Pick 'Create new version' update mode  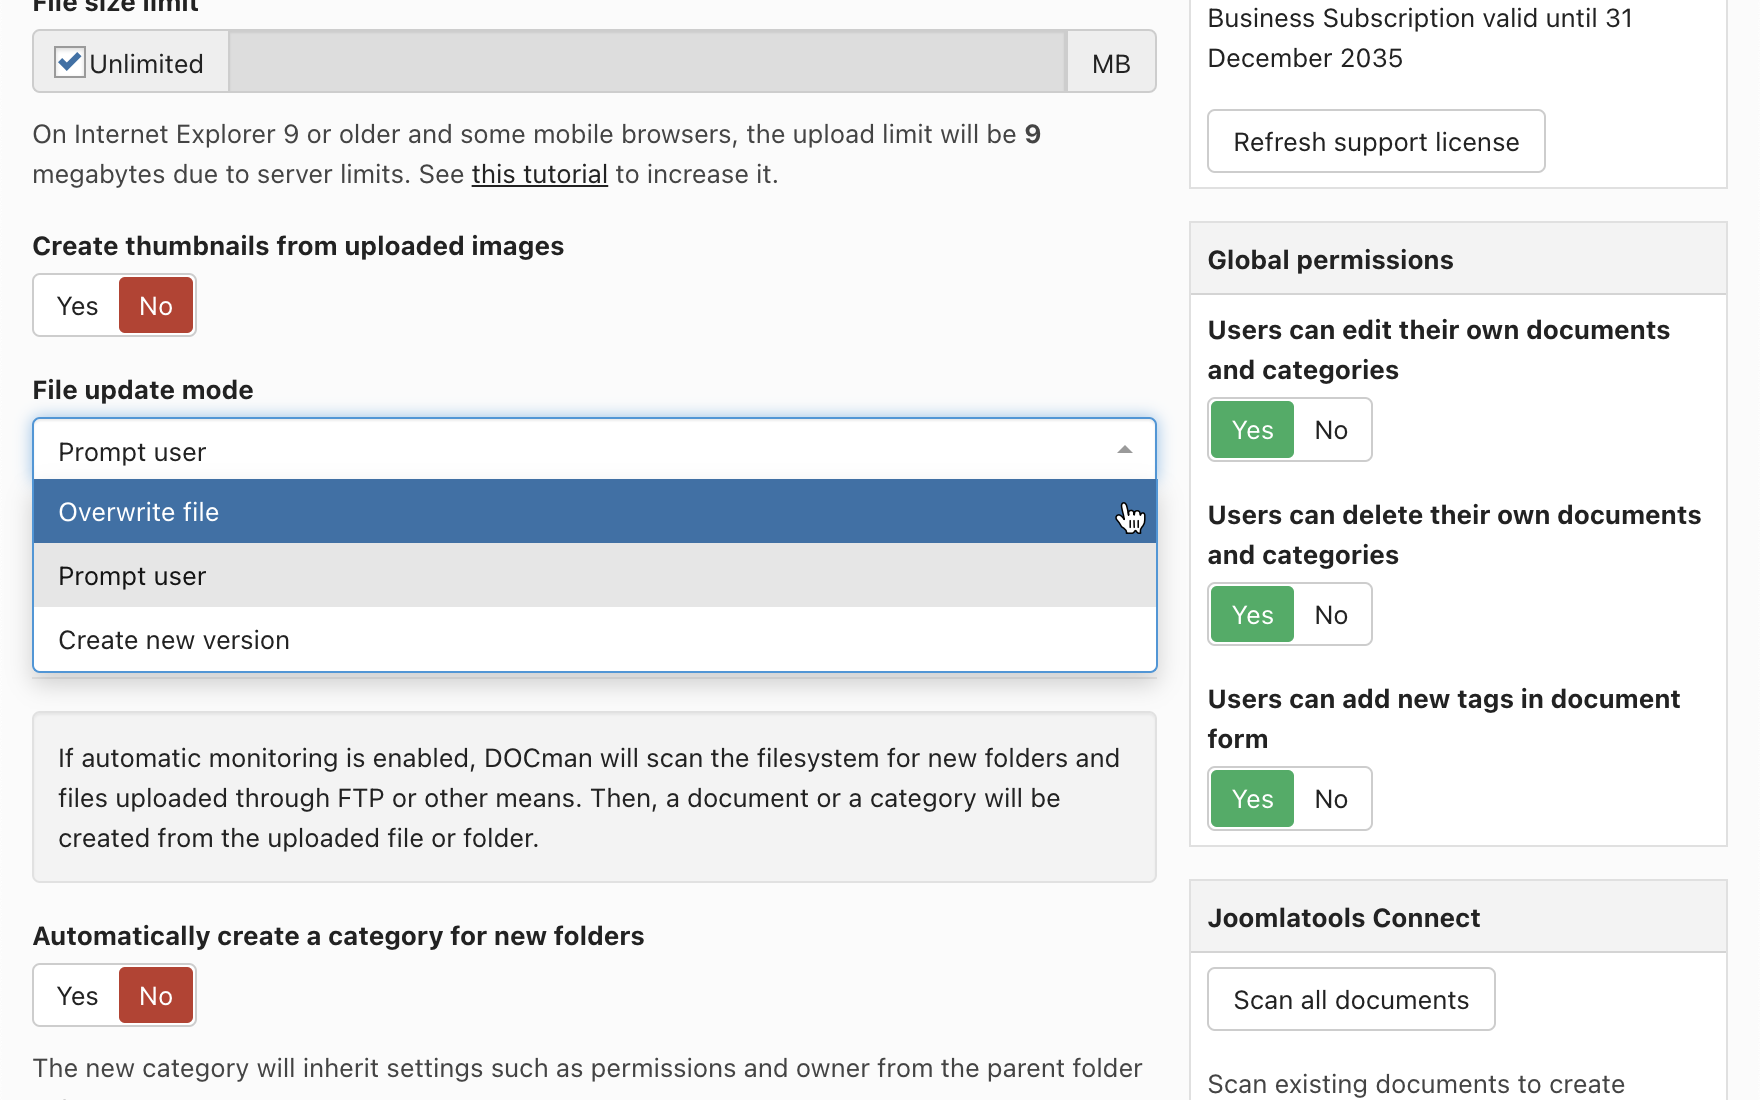(594, 640)
